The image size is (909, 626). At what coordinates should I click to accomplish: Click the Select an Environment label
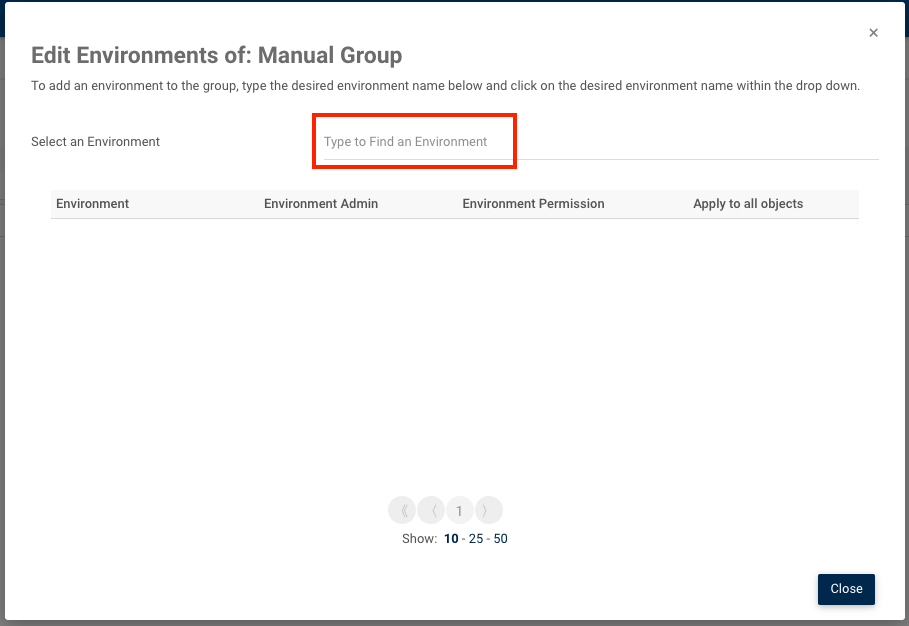point(96,142)
